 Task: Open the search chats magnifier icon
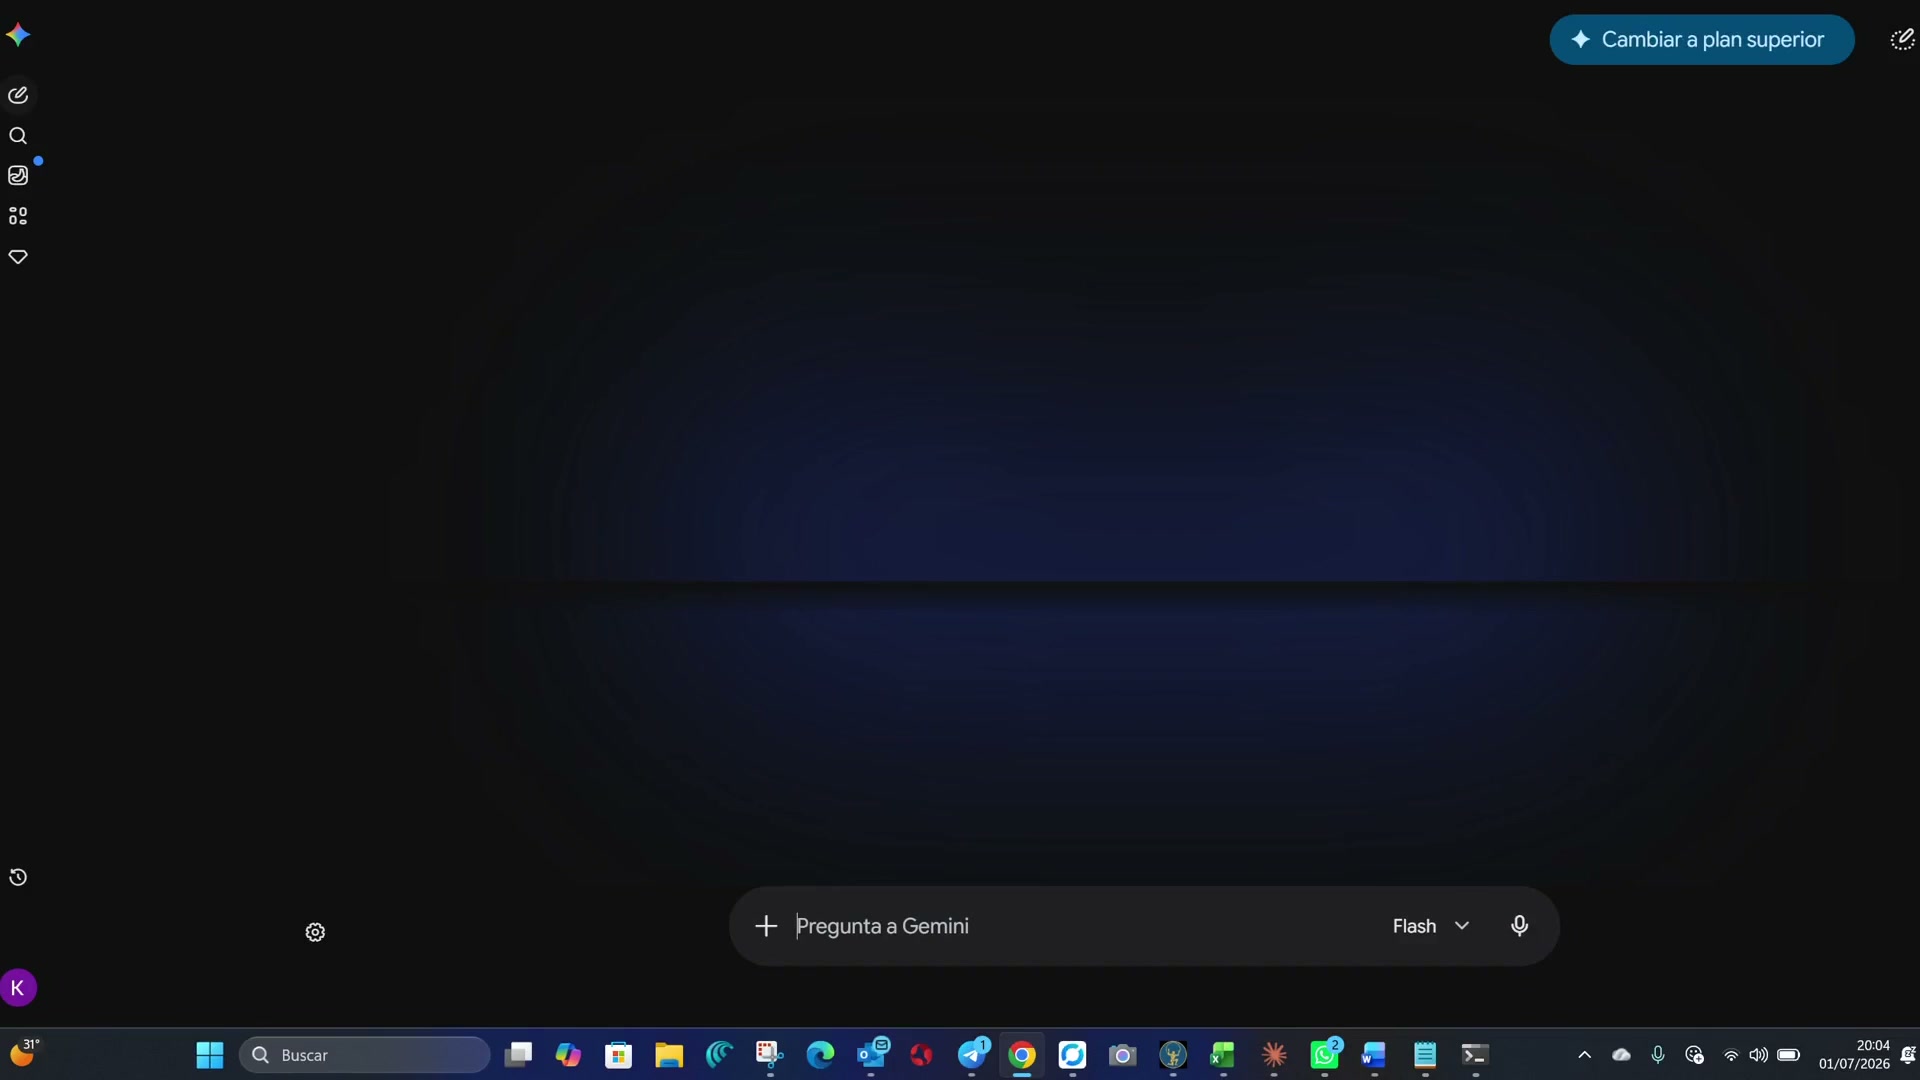(18, 136)
